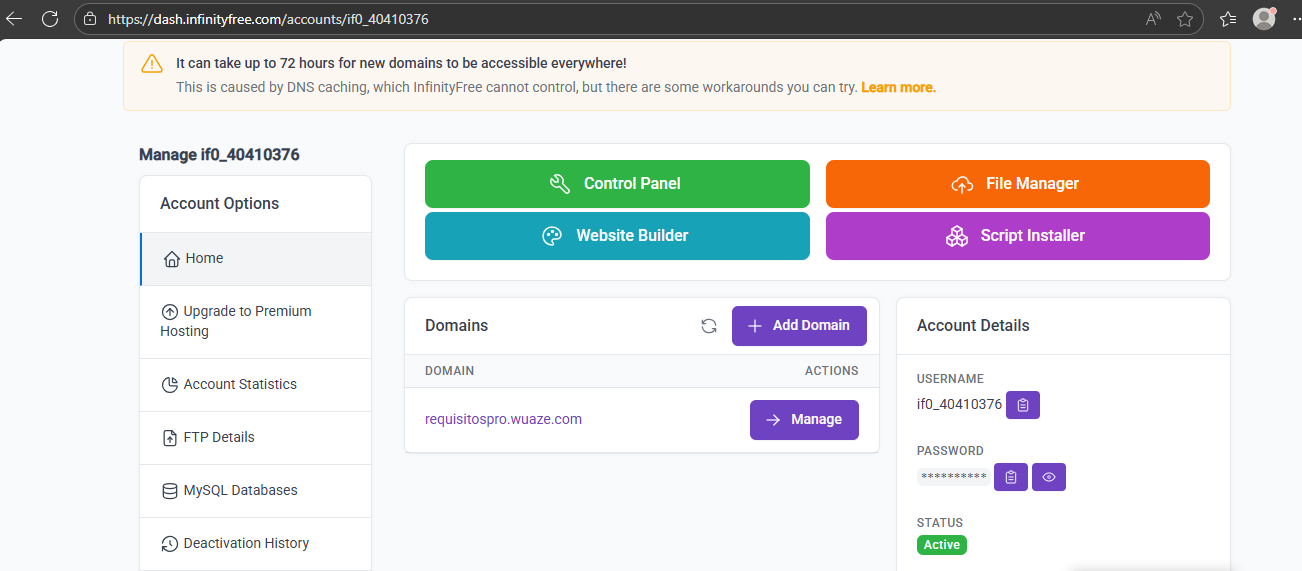View site information lock icon
Screen dimensions: 1302x571
click(x=90, y=19)
